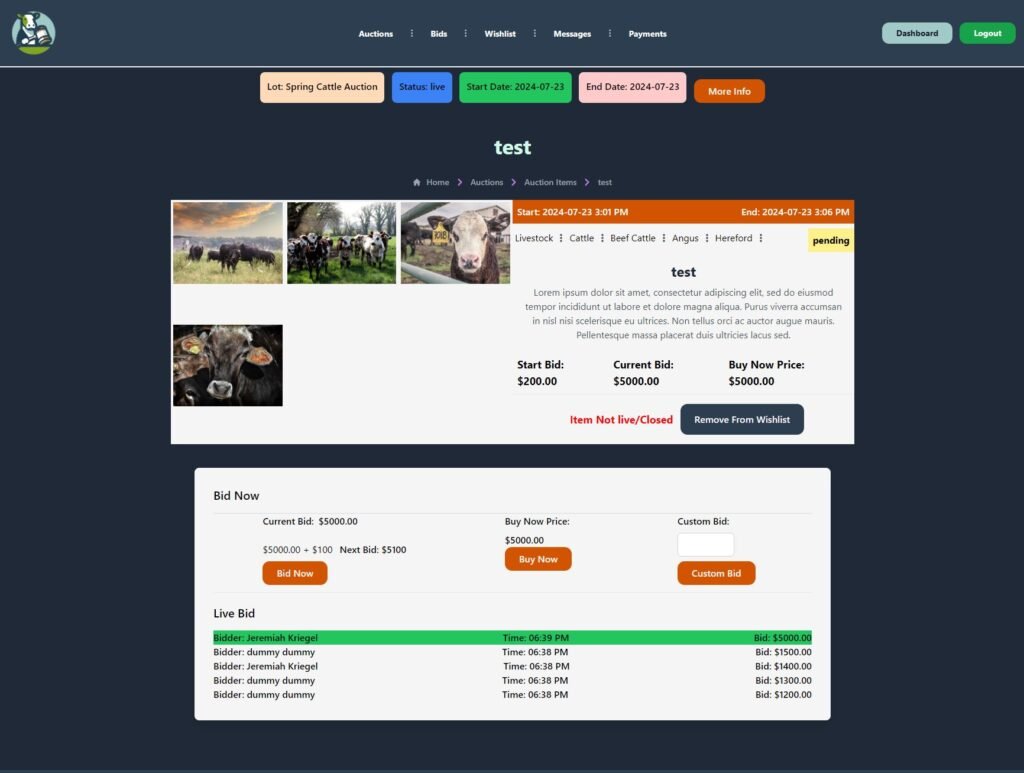This screenshot has width=1024, height=773.
Task: Click the dots icon beside the Wishlist nav item
Action: (x=533, y=33)
